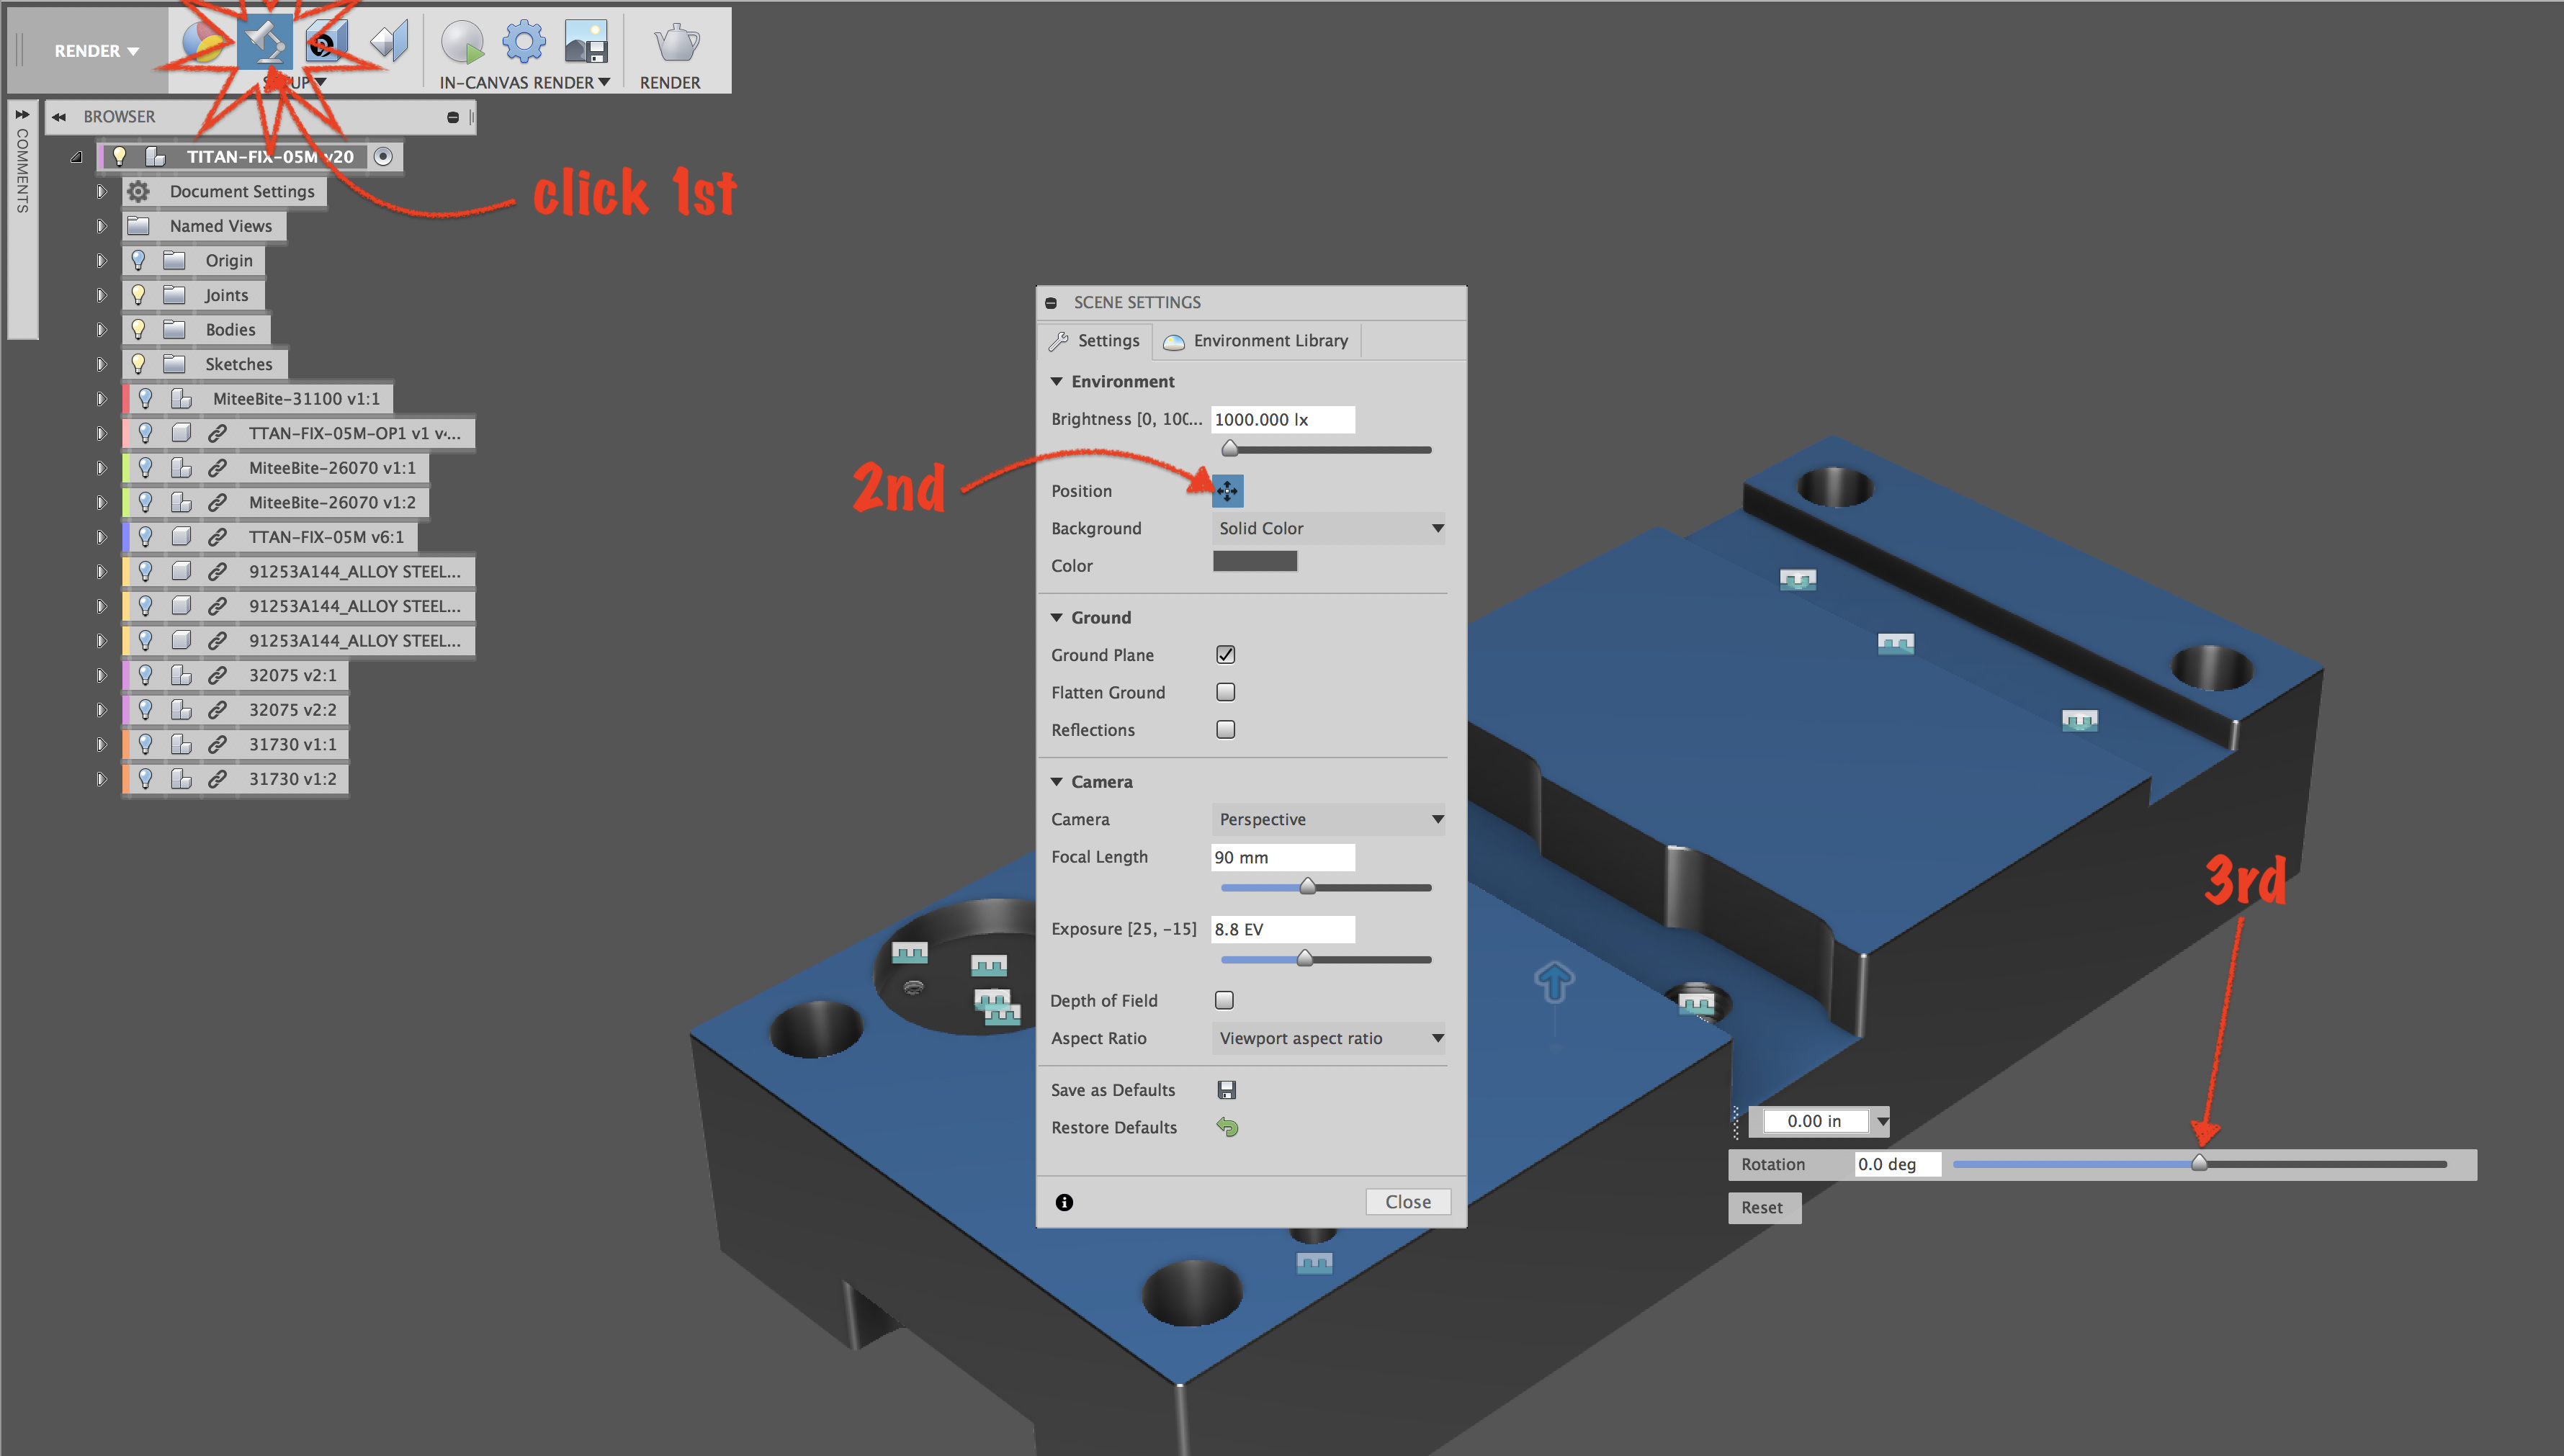Open In-Canvas Render settings gear icon
This screenshot has width=2564, height=1456.
coord(523,43)
